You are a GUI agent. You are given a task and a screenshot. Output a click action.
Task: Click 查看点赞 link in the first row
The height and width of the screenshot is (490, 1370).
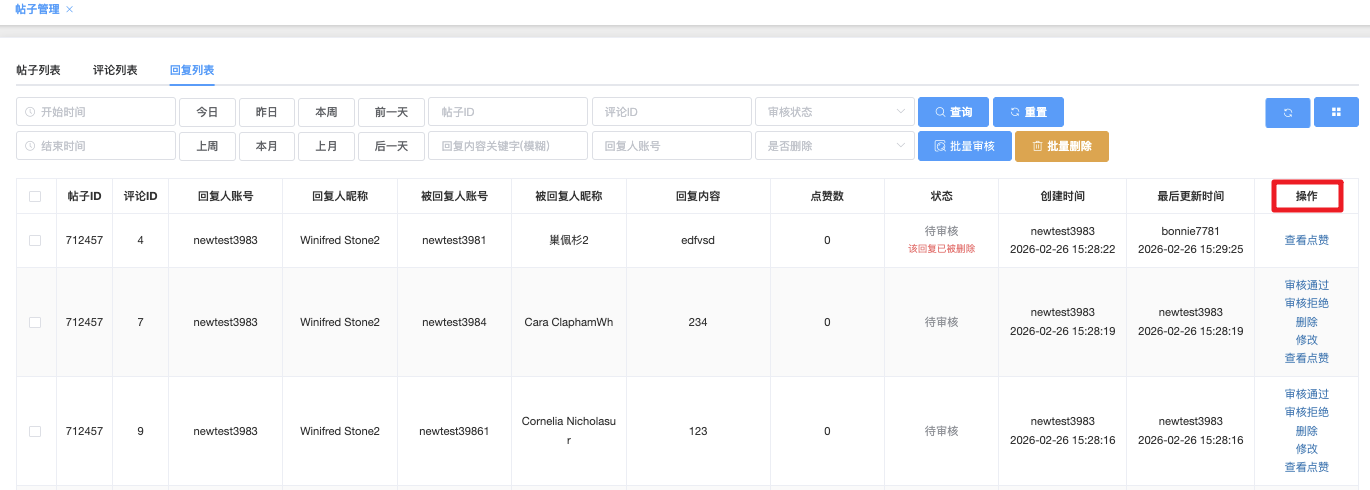pyautogui.click(x=1306, y=240)
